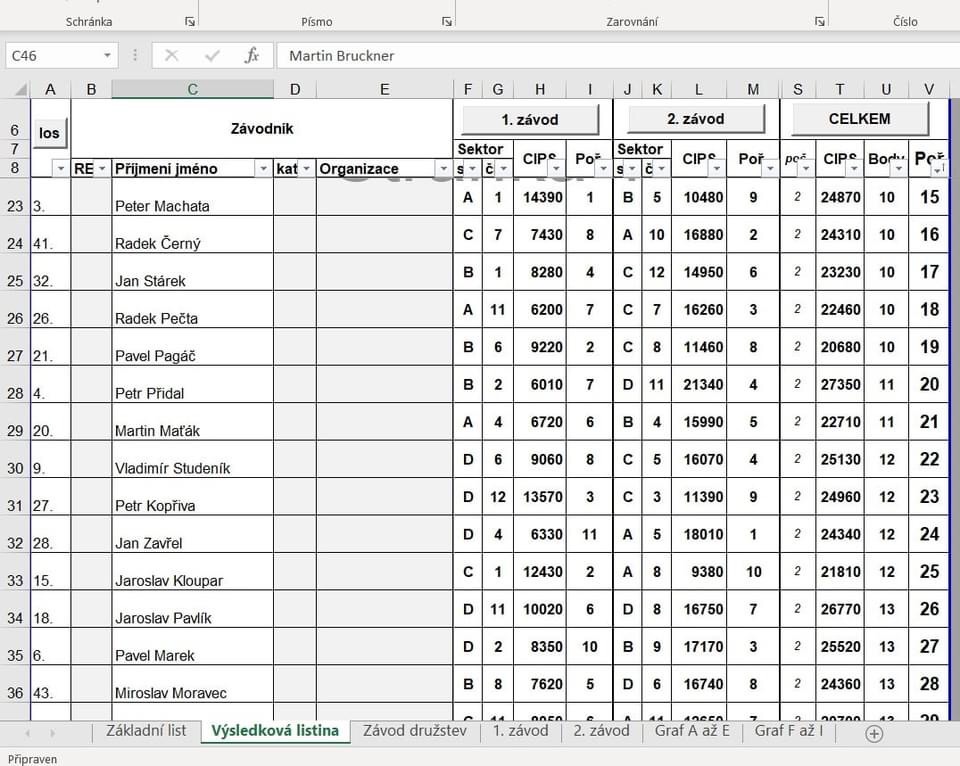
Task: Click the 2. závod button
Action: click(x=696, y=119)
